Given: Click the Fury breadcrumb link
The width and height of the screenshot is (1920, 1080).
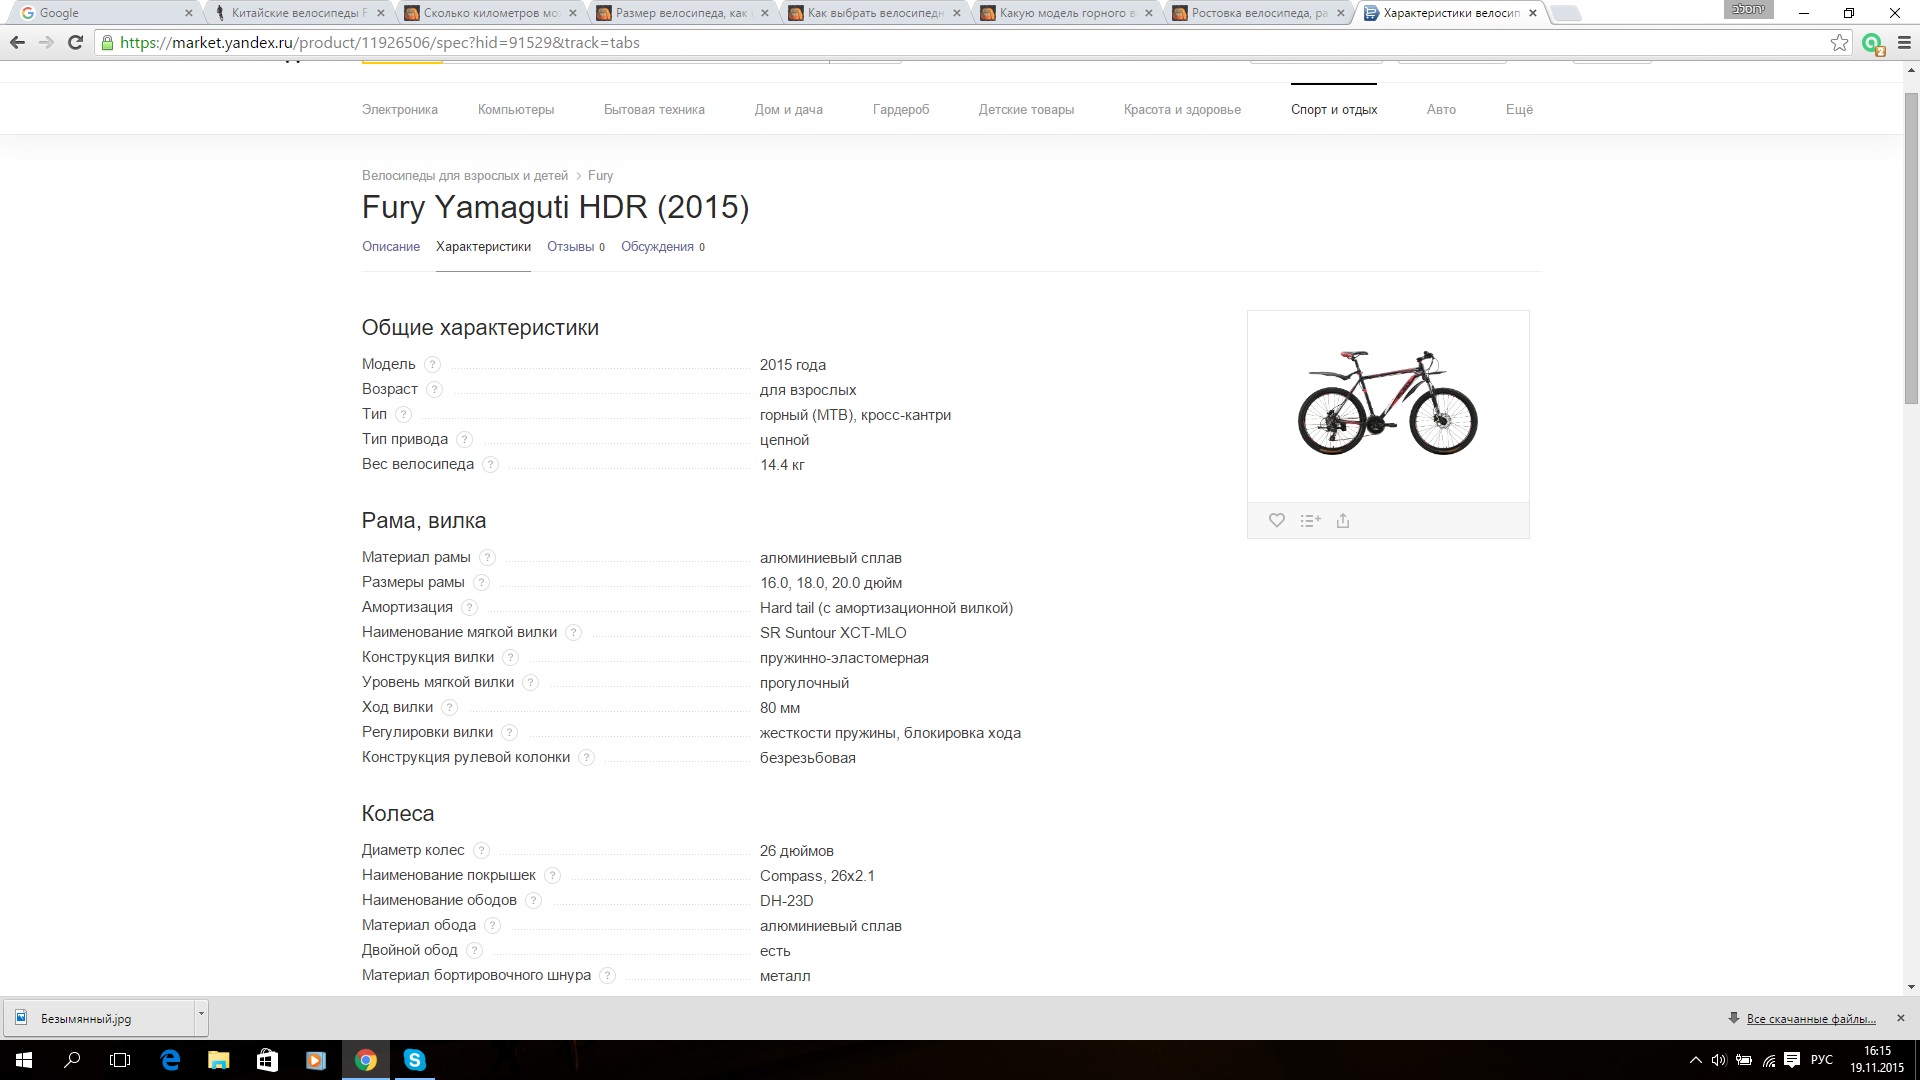Looking at the screenshot, I should coord(600,176).
